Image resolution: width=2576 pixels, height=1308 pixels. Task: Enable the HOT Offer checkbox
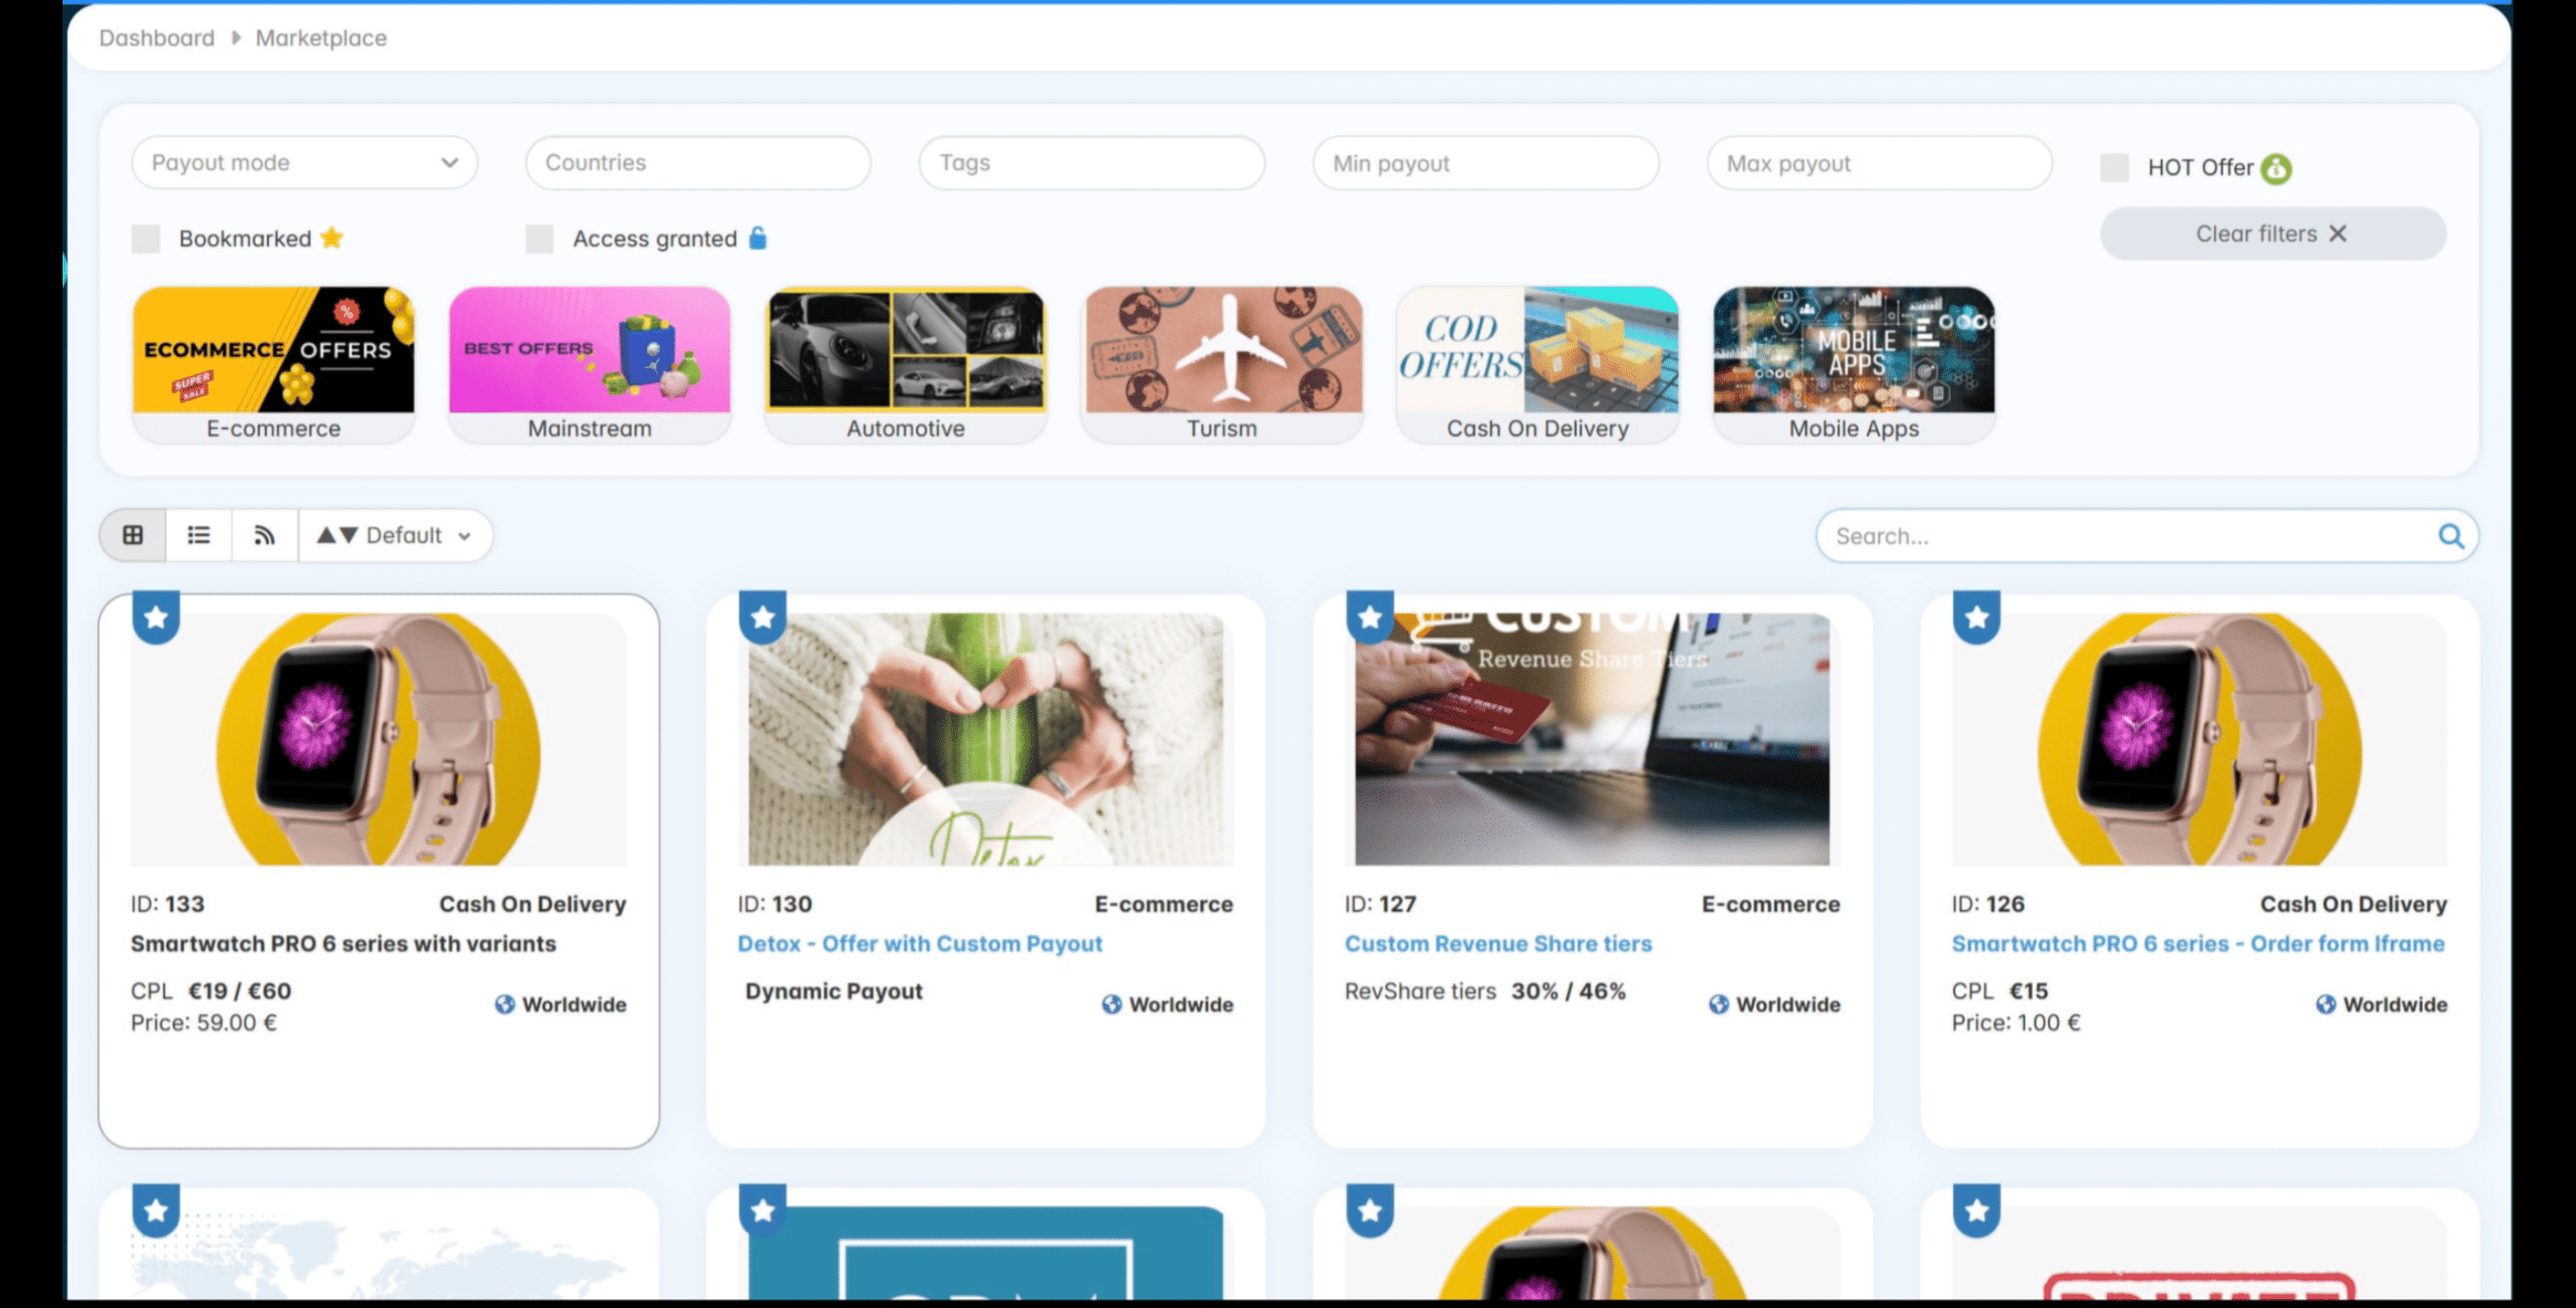click(2114, 167)
